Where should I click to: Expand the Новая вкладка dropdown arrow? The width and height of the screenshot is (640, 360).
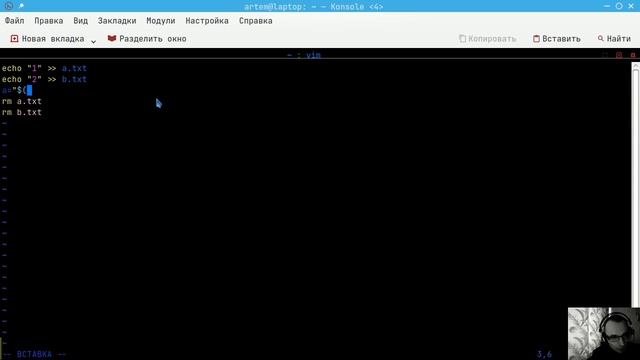pos(93,41)
